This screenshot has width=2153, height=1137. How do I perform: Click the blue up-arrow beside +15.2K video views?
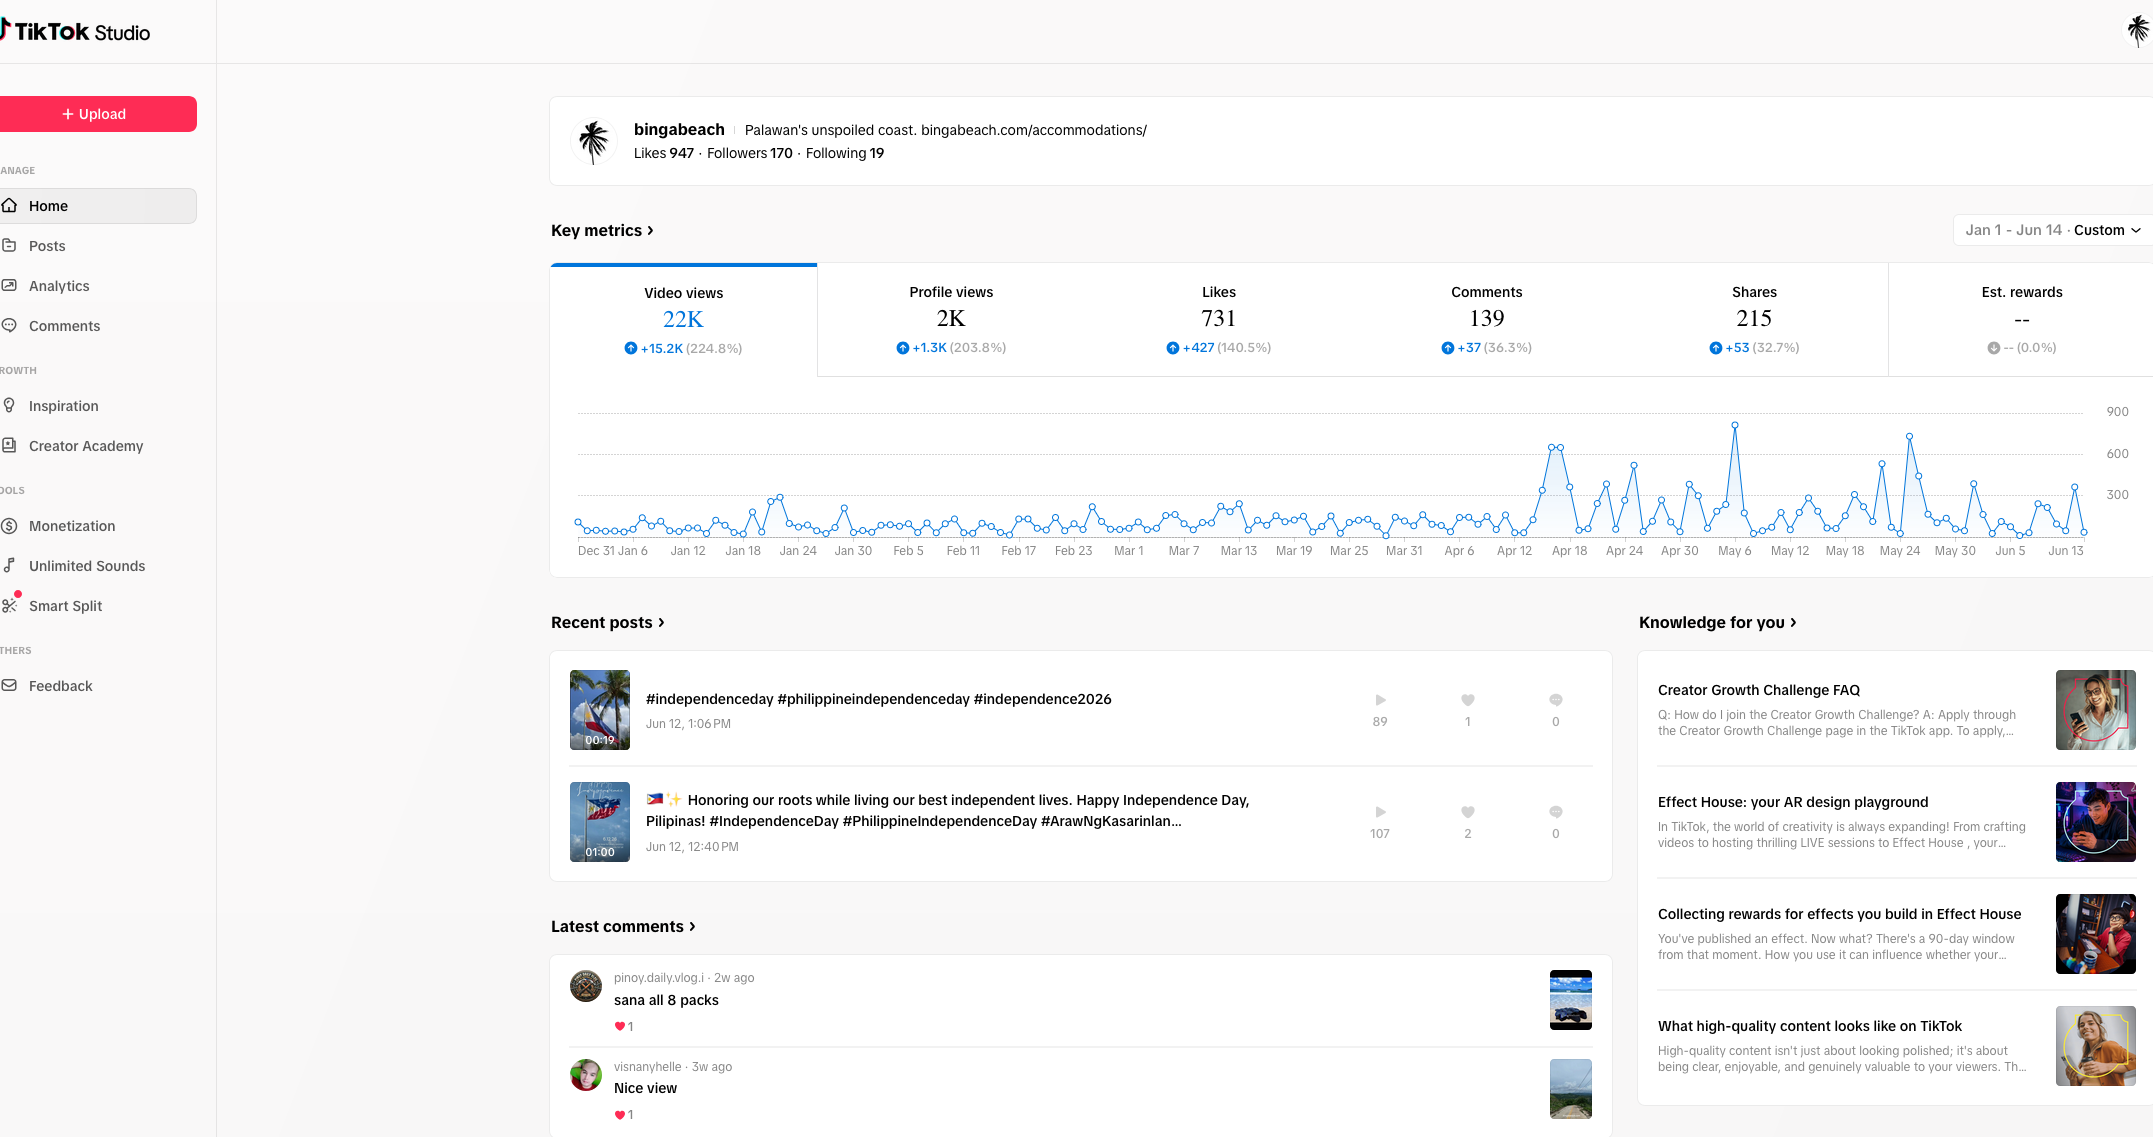(631, 348)
